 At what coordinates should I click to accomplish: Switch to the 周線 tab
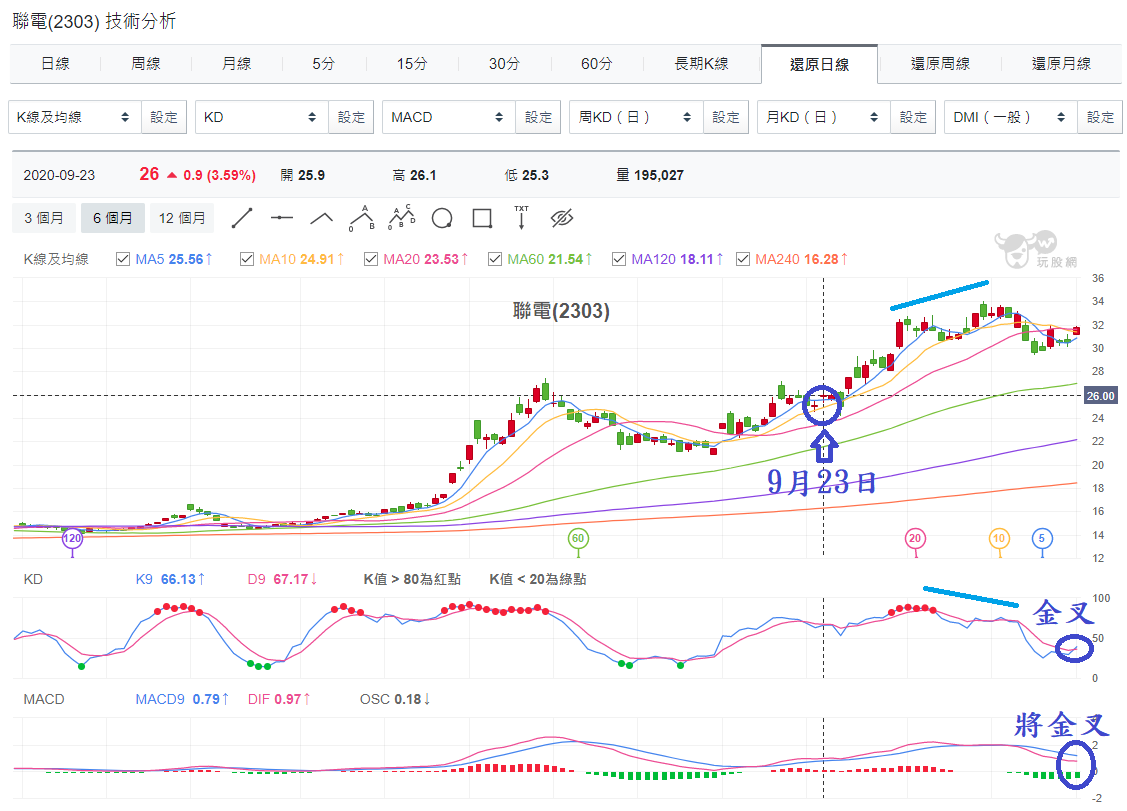click(x=146, y=64)
